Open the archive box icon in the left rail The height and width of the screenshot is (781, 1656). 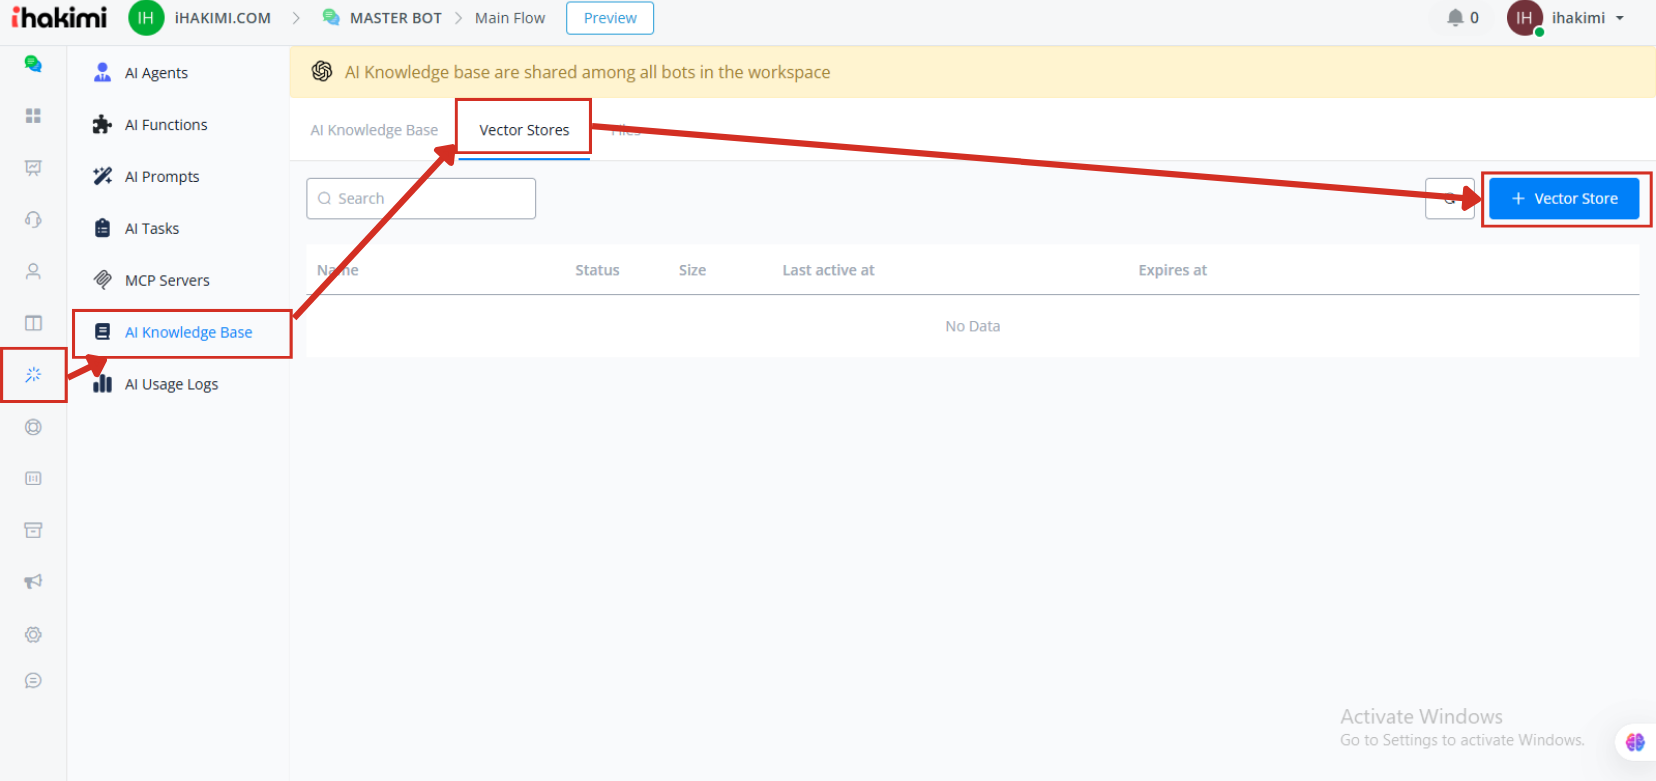coord(33,530)
